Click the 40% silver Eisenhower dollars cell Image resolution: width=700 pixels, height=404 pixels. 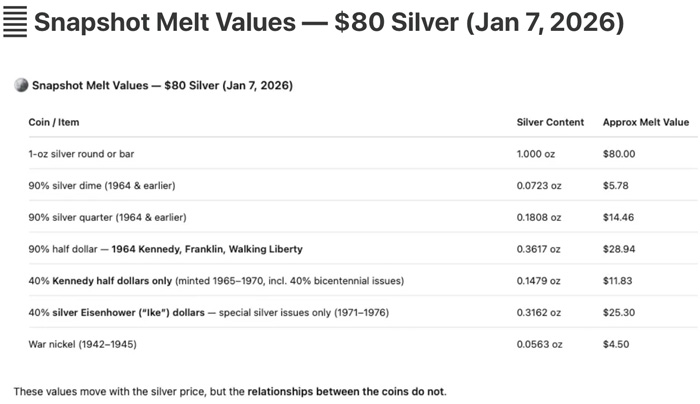209,313
